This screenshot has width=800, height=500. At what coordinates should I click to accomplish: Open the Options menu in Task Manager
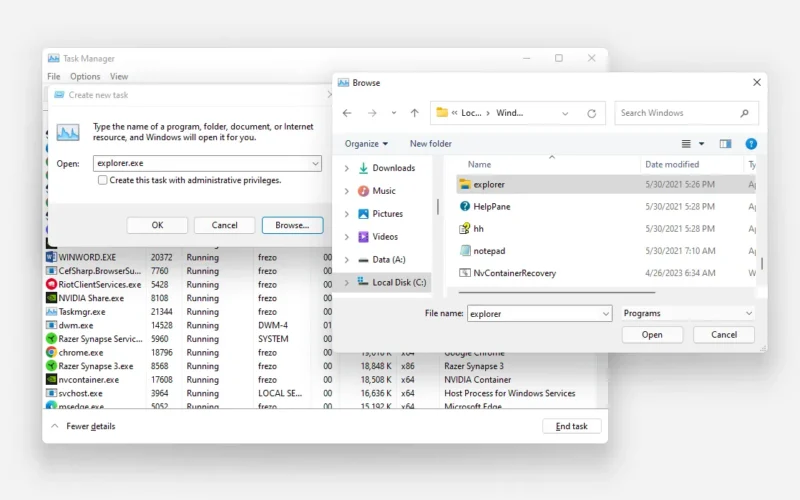tap(85, 77)
